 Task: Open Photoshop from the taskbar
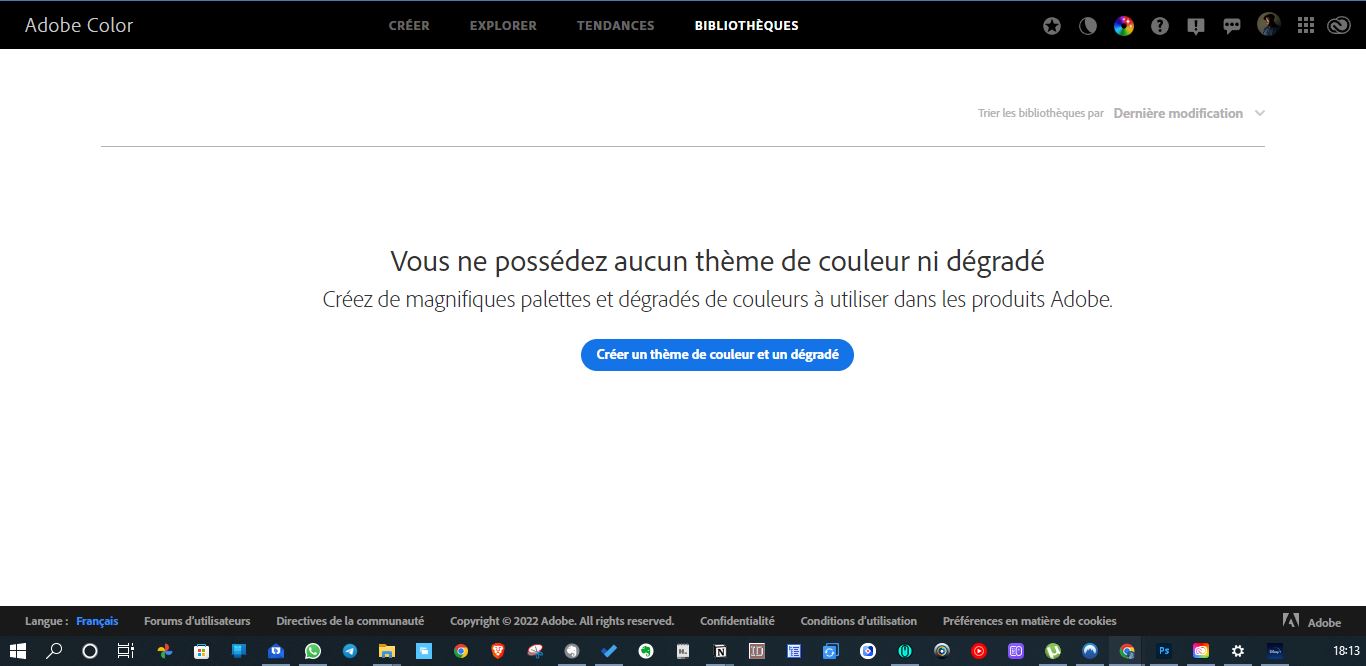click(1164, 650)
